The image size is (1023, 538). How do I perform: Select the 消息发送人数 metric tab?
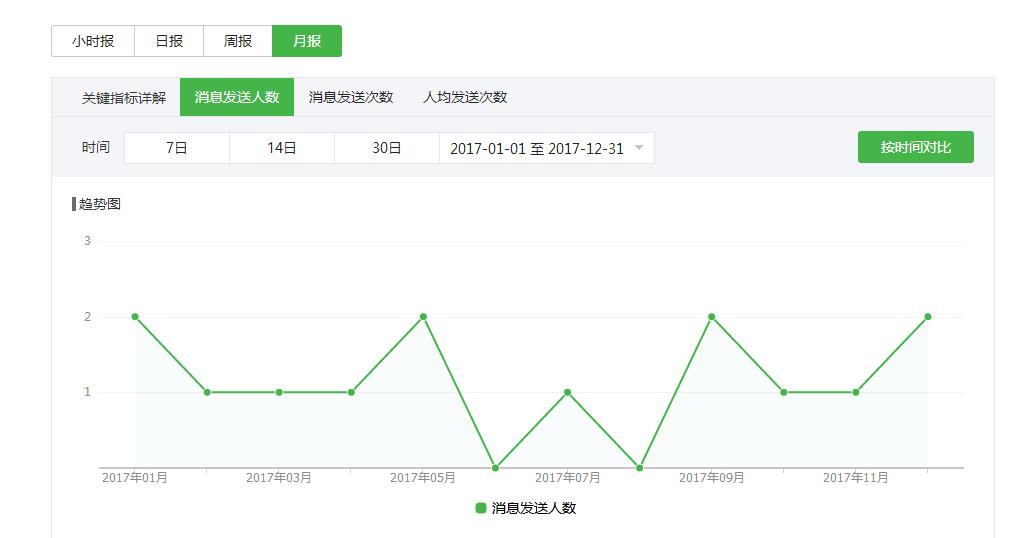237,97
